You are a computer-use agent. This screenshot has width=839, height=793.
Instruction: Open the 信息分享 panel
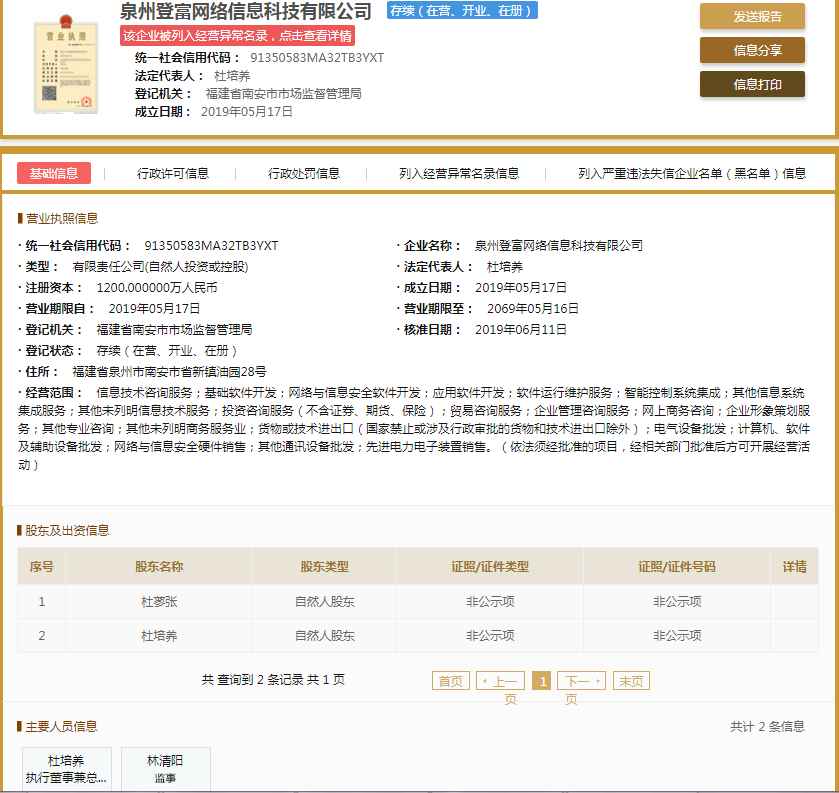(751, 50)
